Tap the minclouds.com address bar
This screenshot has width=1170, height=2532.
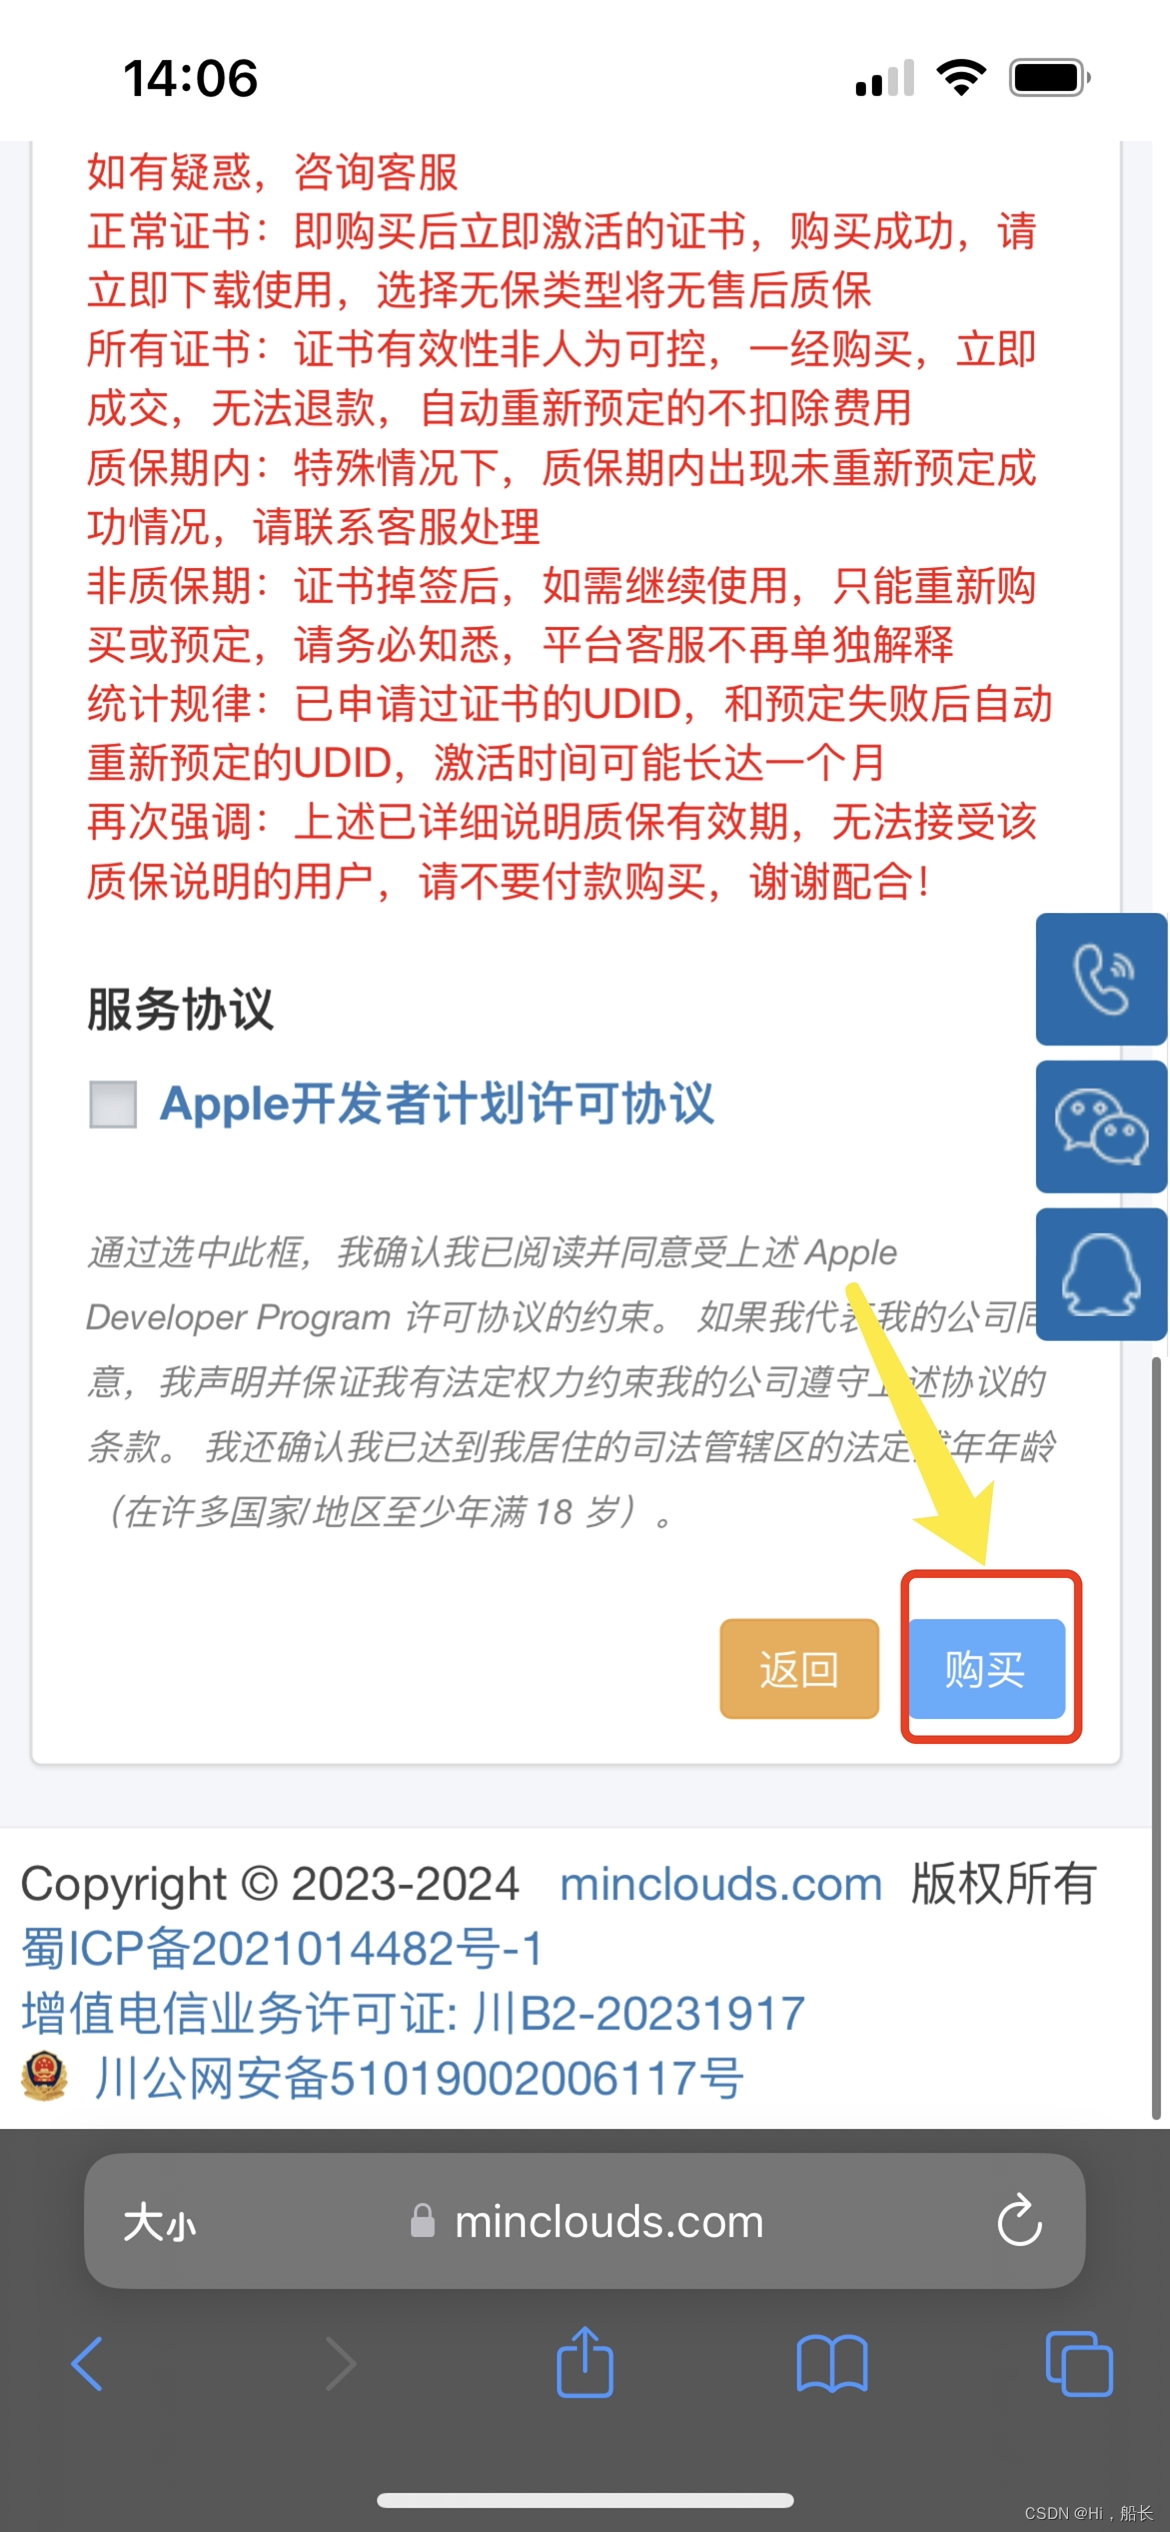585,2220
